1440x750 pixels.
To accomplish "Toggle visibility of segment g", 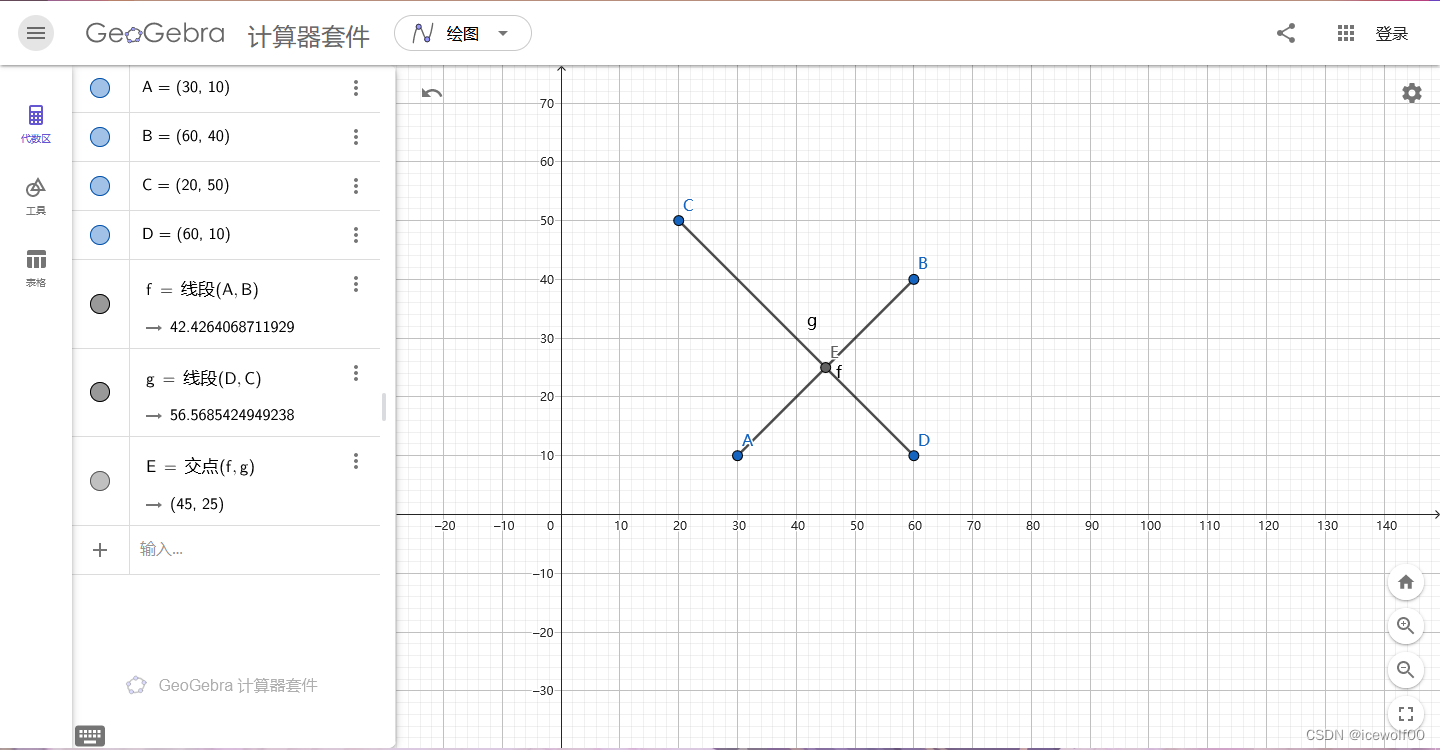I will point(100,392).
